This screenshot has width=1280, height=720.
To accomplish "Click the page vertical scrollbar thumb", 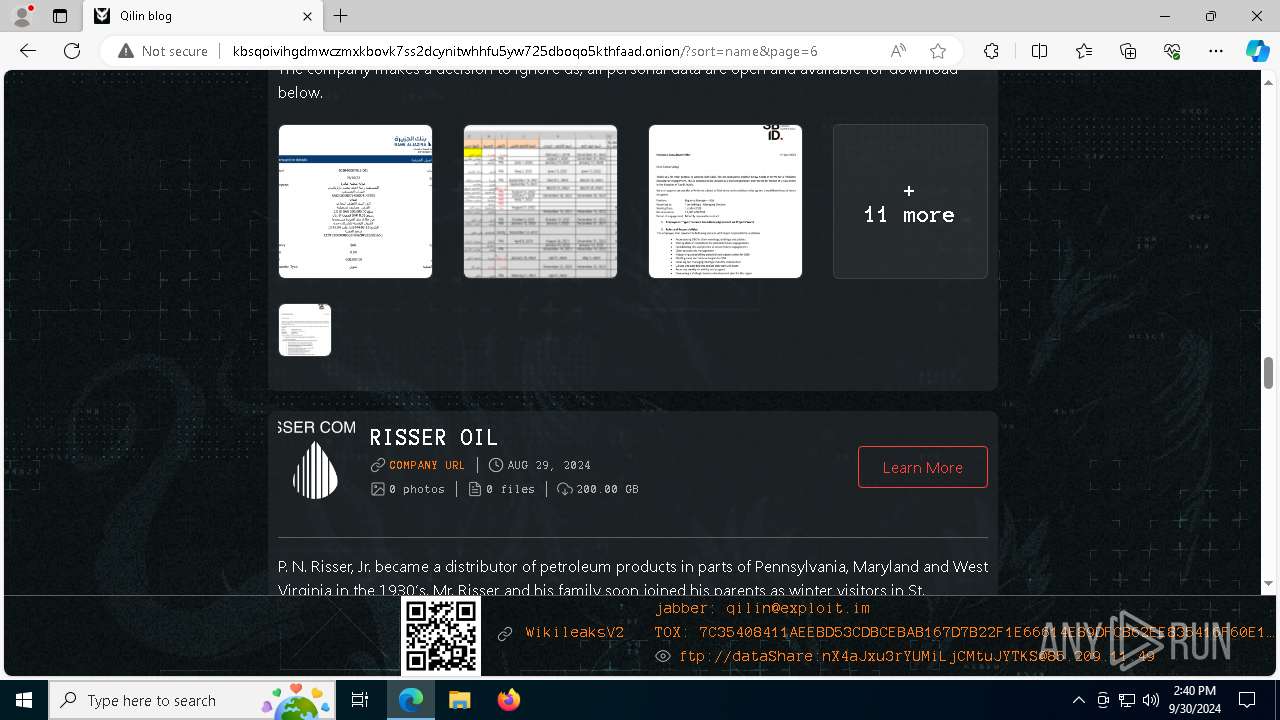I will click(x=1268, y=372).
